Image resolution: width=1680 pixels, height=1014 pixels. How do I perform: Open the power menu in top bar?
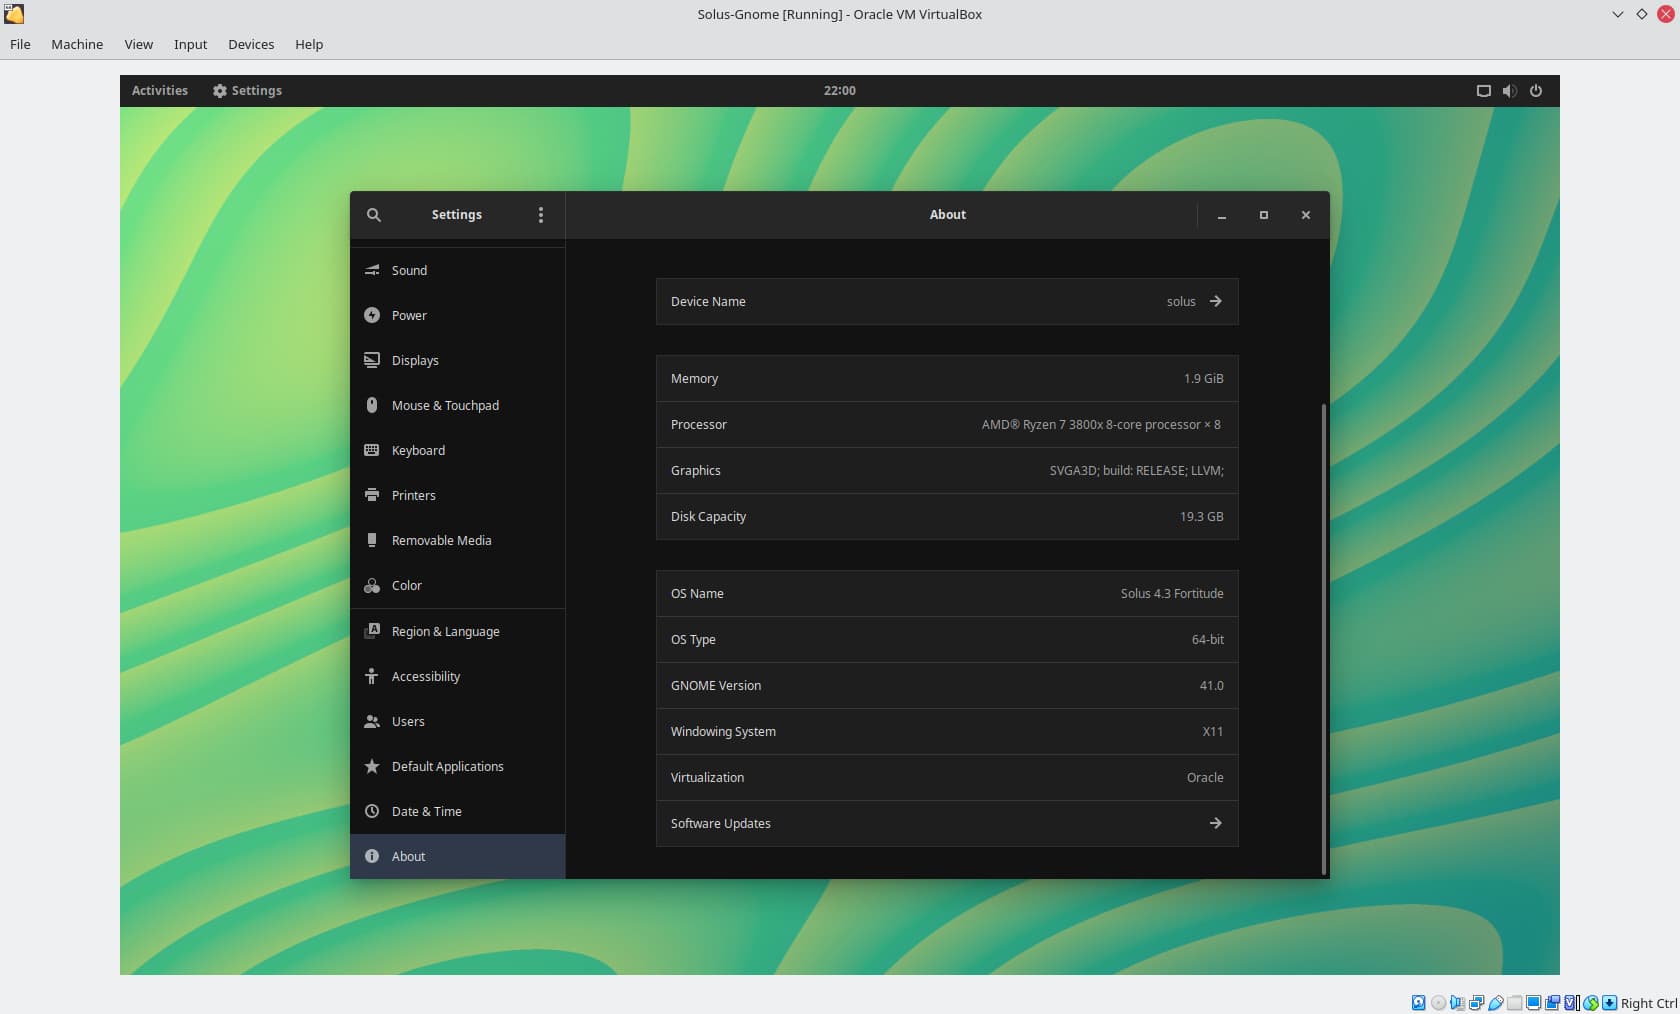pos(1536,91)
